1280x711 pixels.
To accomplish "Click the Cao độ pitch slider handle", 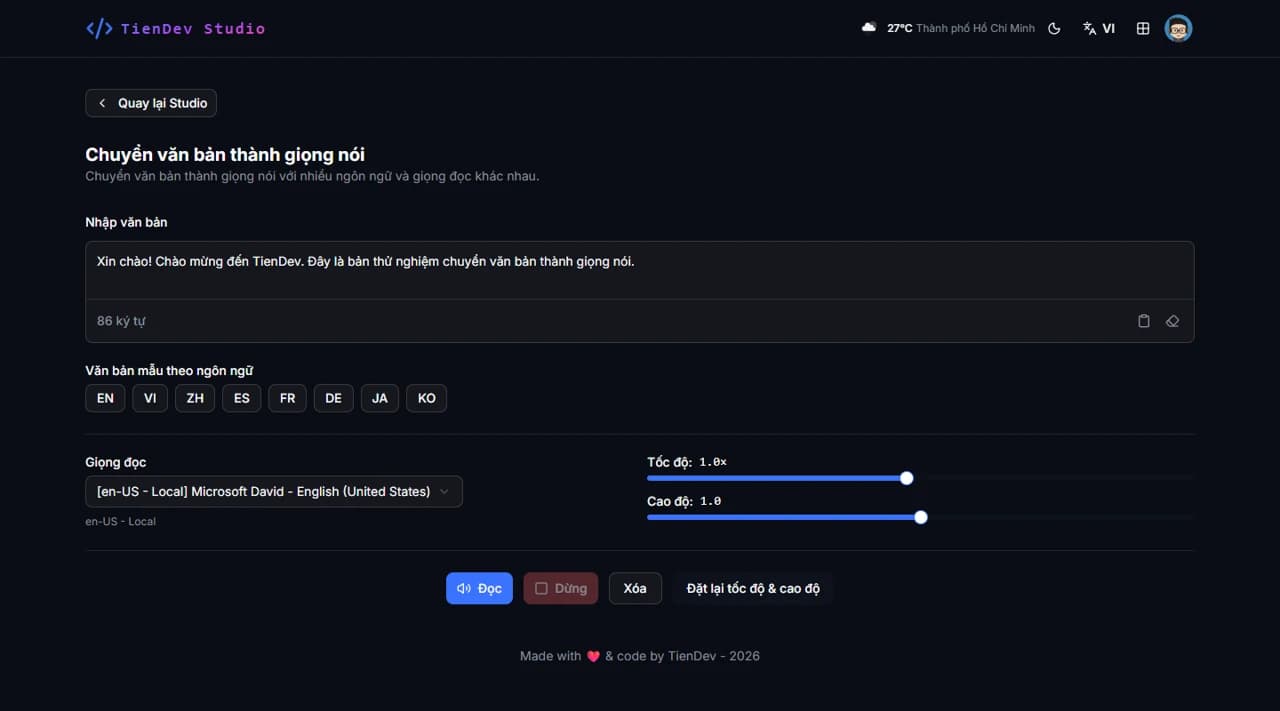I will (921, 517).
